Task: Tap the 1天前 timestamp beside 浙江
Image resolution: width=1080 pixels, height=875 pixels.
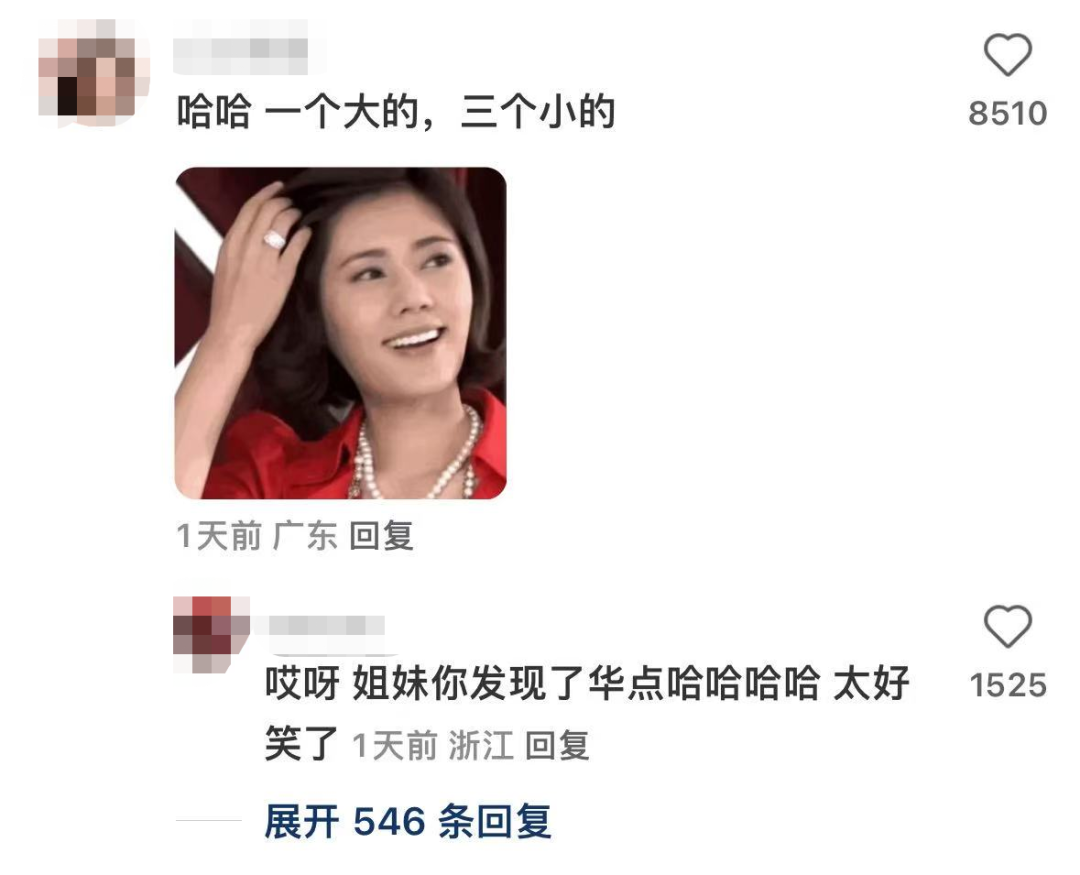Action: (x=395, y=745)
